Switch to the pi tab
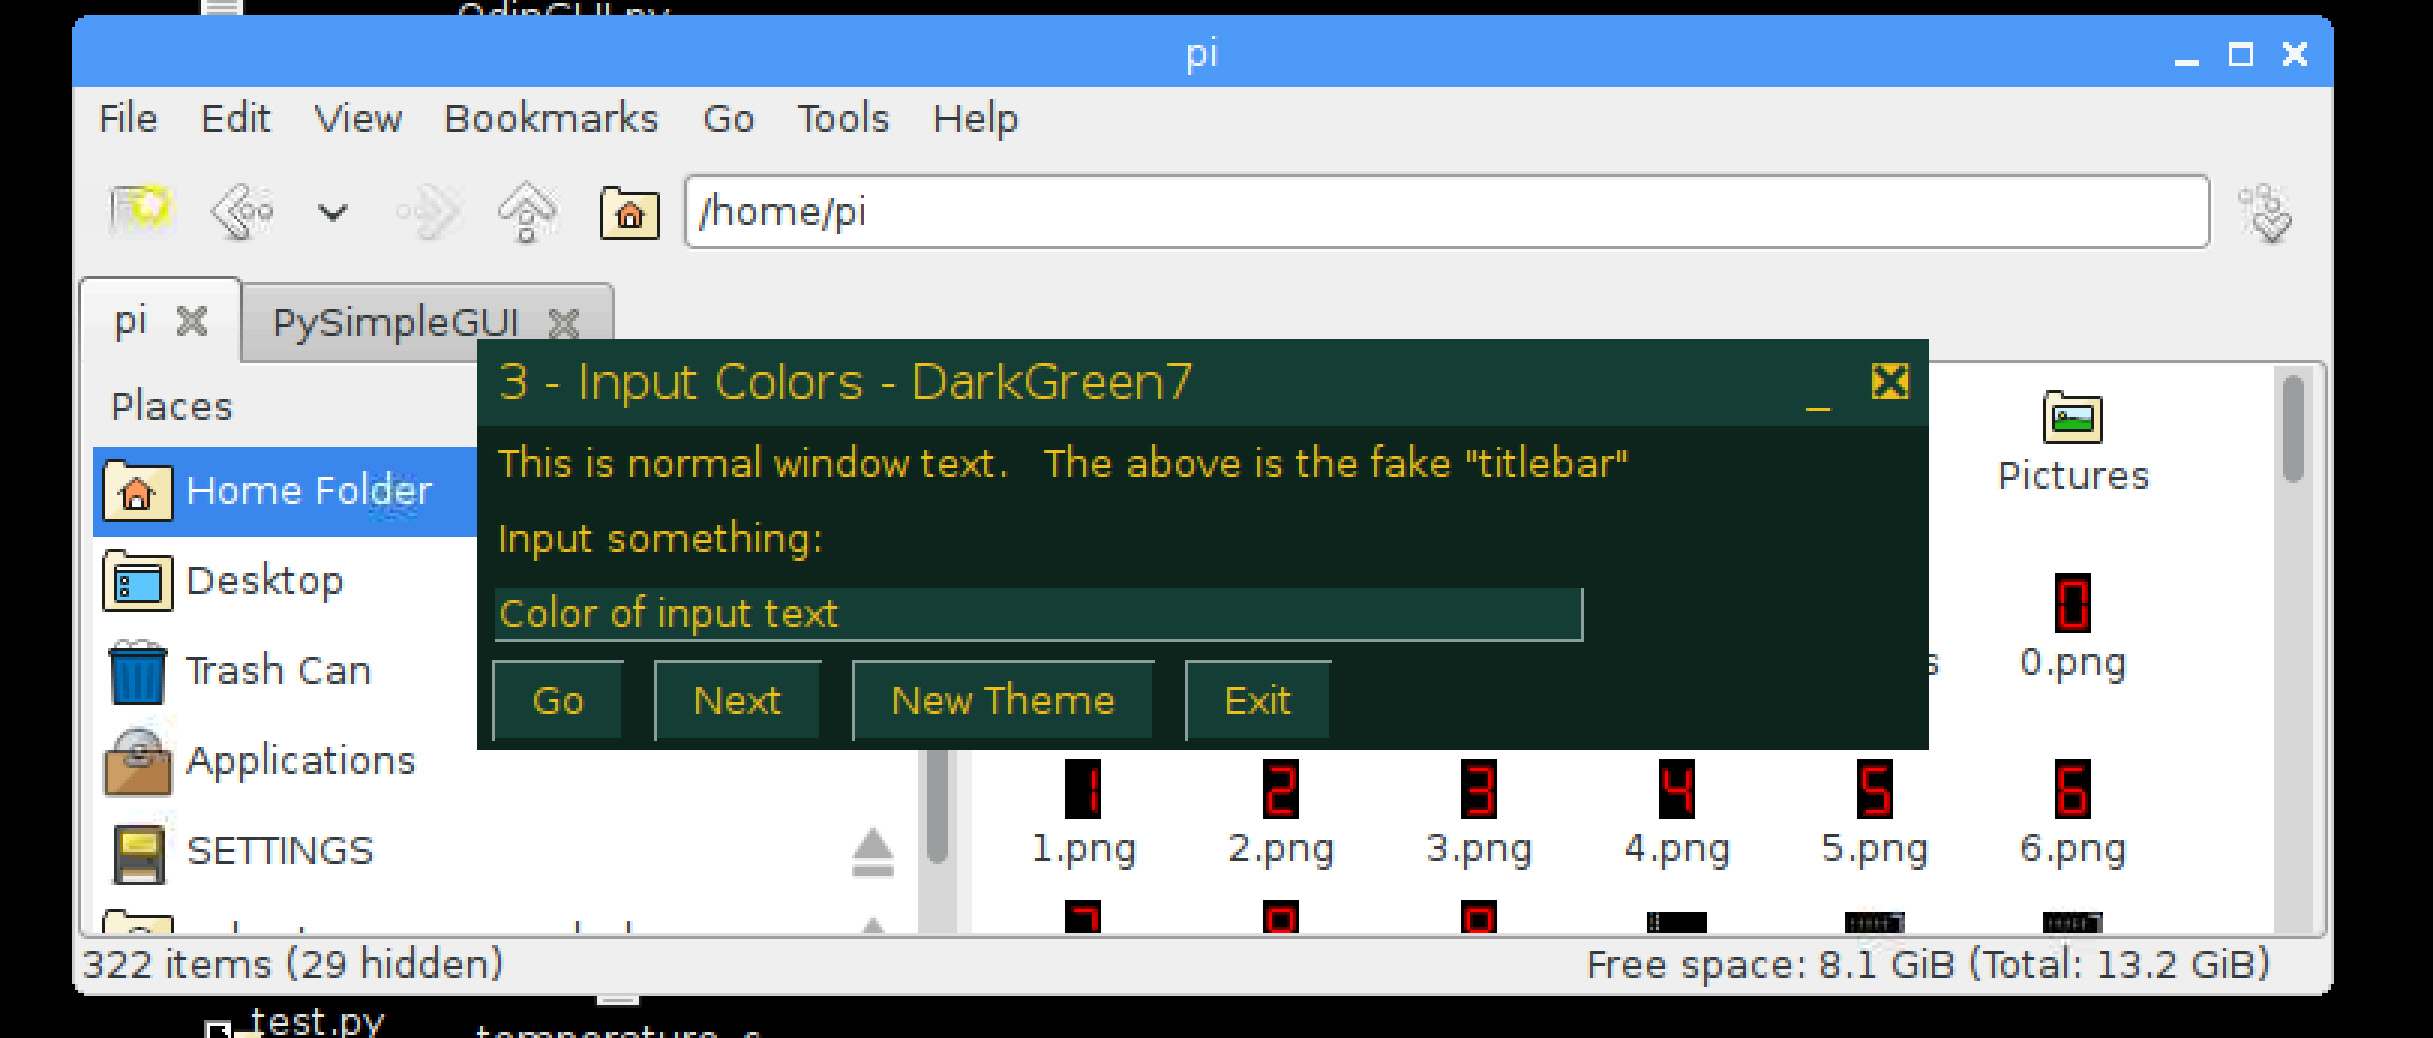 (131, 321)
